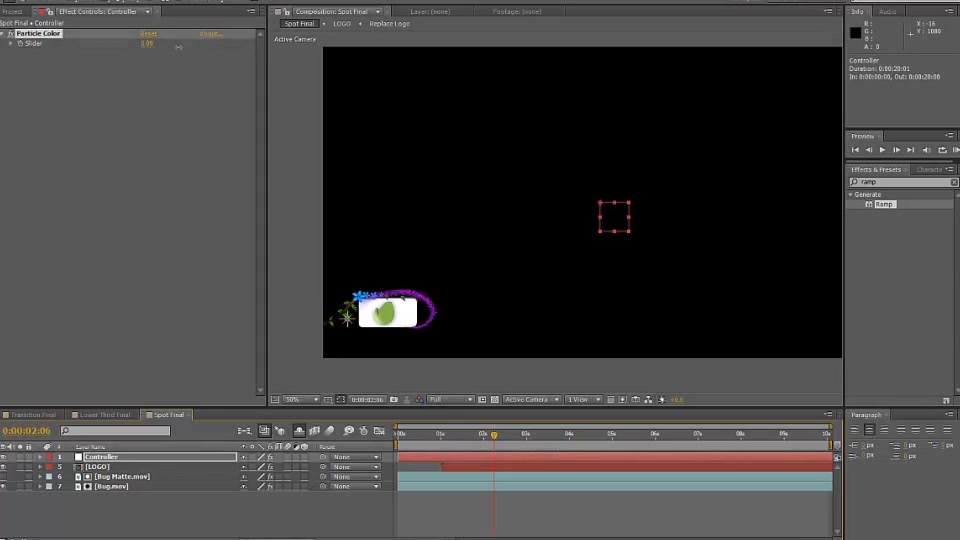Toggle the transparency grid icon in viewer

pos(495,400)
